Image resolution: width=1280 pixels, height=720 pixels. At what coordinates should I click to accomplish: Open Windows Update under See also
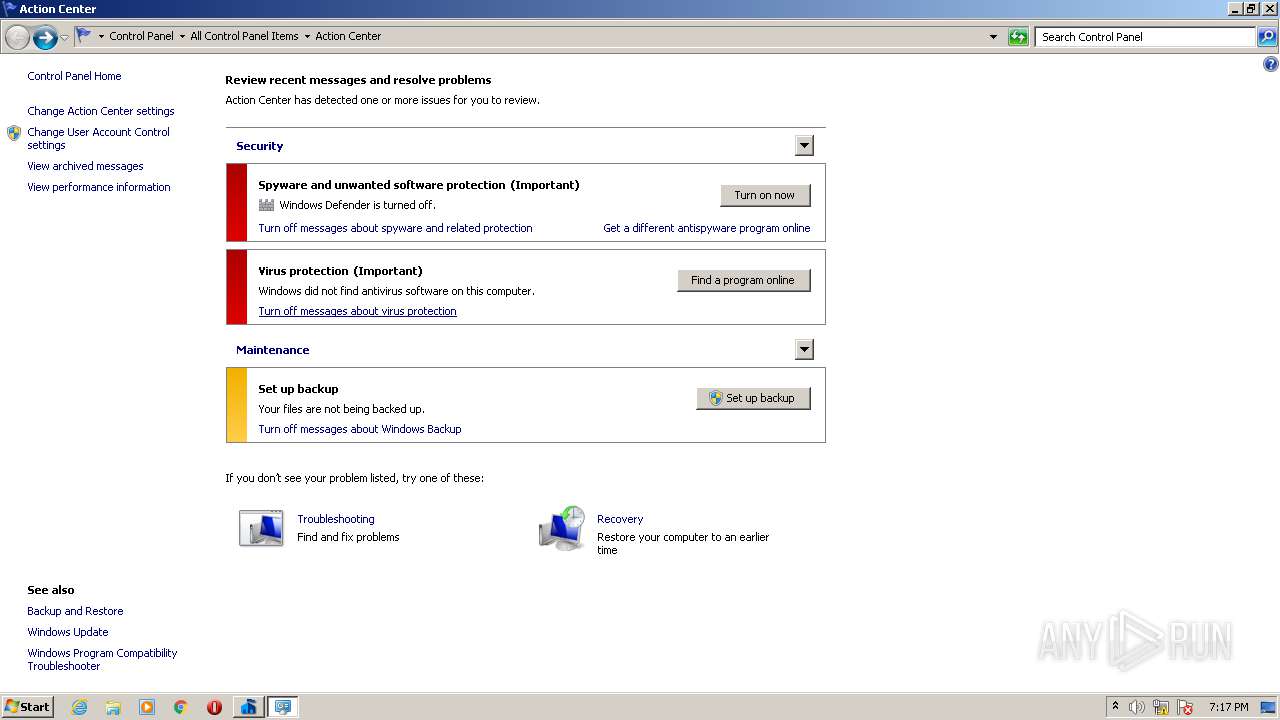(68, 632)
